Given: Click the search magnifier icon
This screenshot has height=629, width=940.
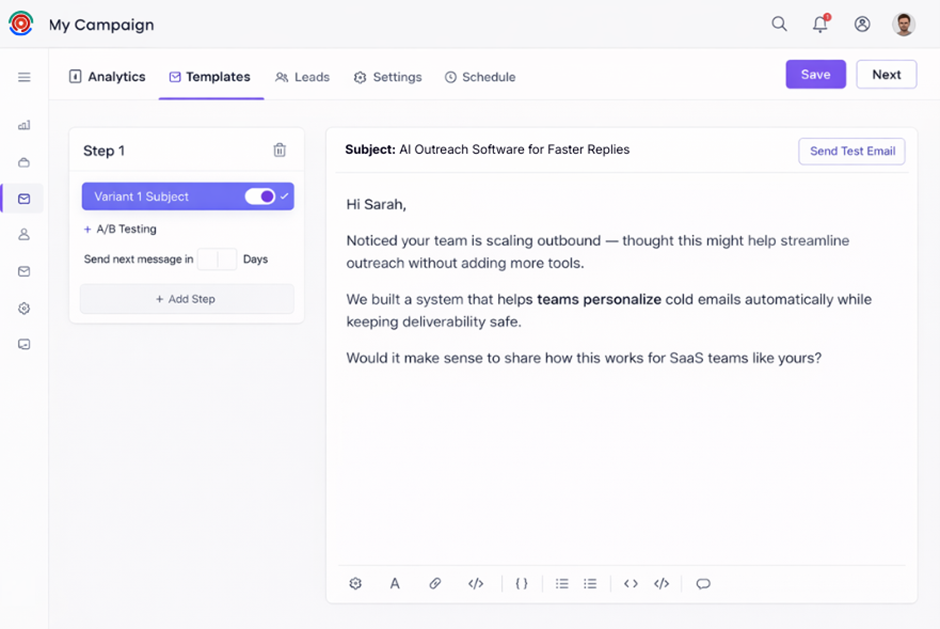Looking at the screenshot, I should [779, 24].
